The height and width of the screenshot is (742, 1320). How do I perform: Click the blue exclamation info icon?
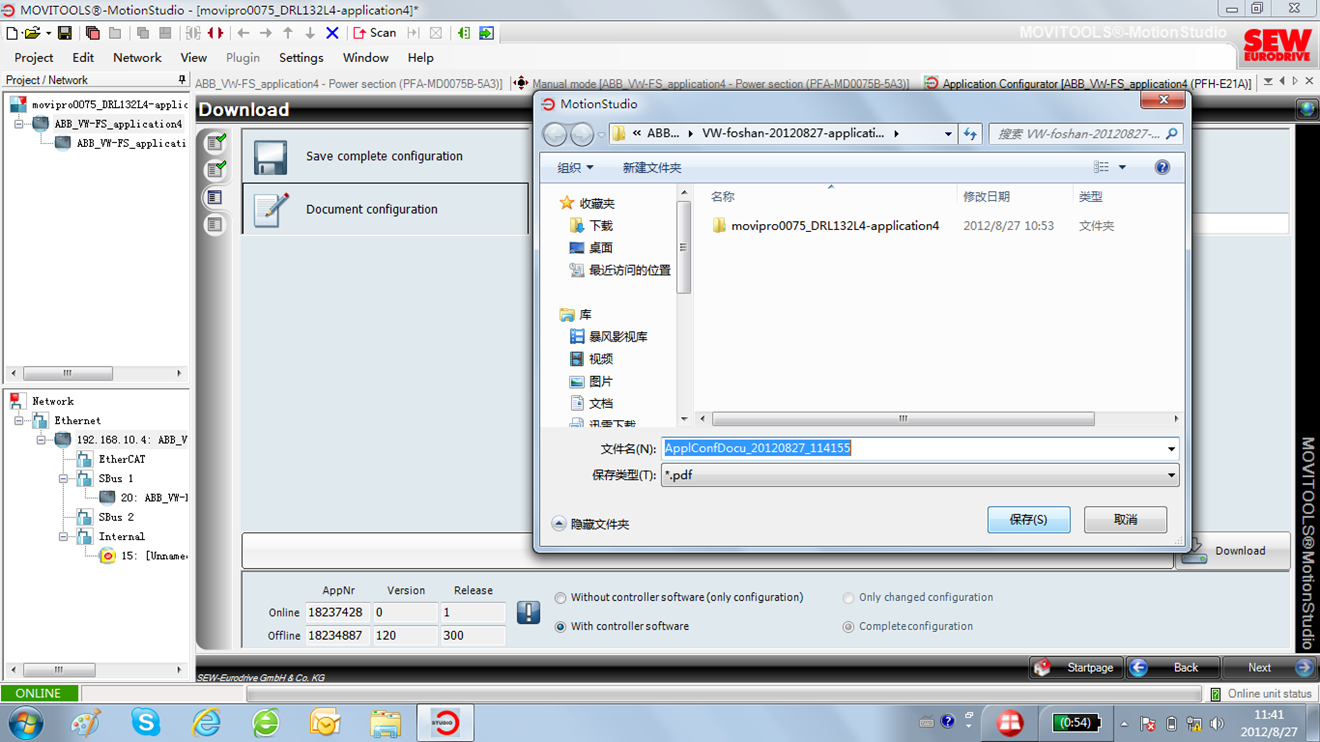click(528, 612)
